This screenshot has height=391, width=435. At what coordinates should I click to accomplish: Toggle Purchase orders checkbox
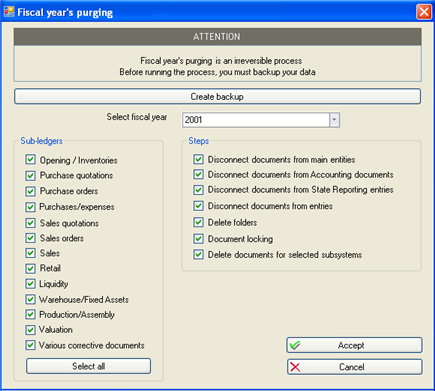[x=31, y=191]
